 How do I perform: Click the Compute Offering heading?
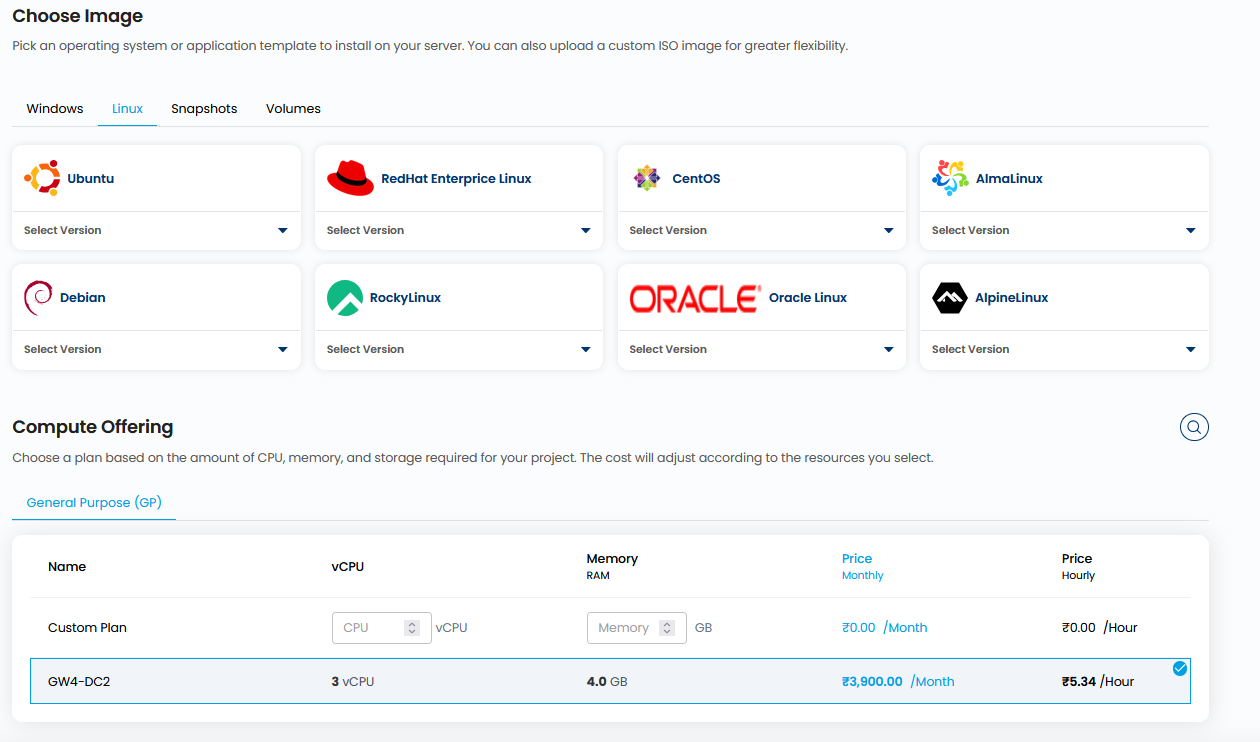pyautogui.click(x=93, y=428)
